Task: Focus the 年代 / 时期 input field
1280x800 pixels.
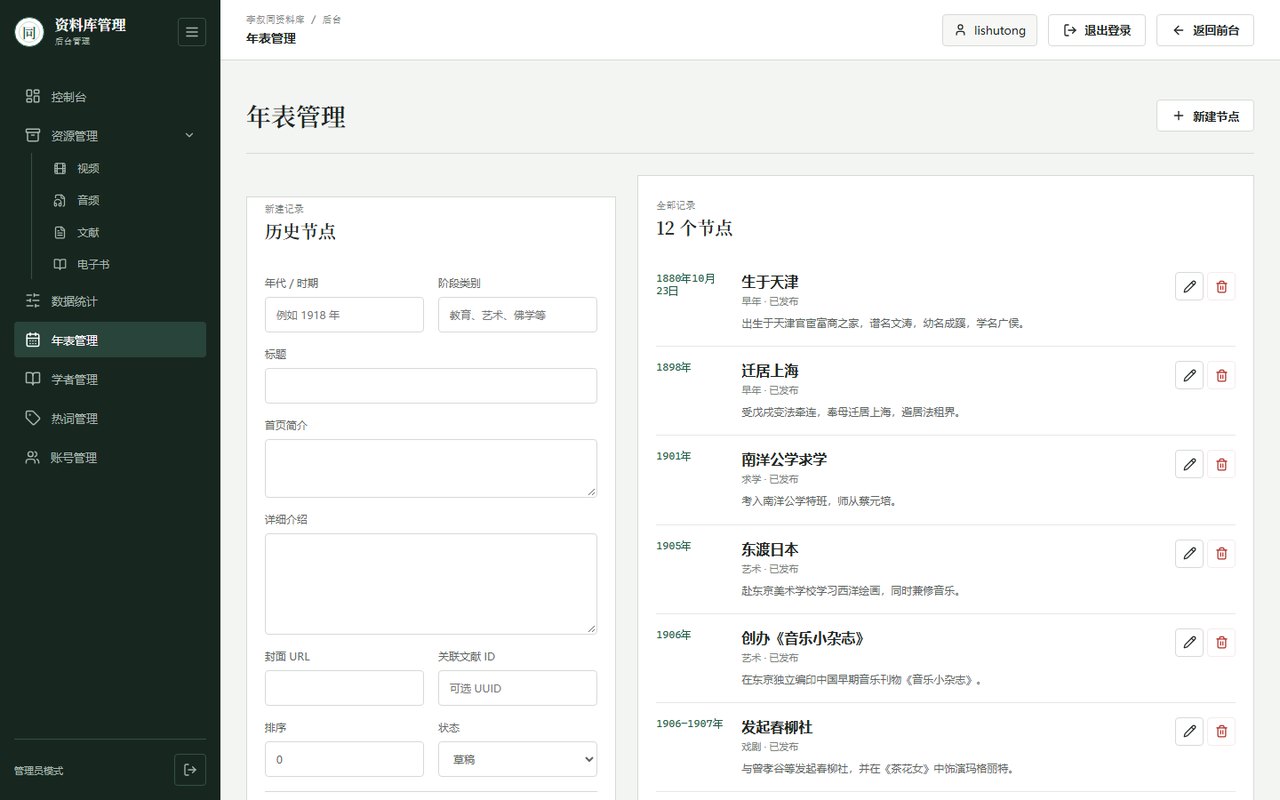Action: 344,314
